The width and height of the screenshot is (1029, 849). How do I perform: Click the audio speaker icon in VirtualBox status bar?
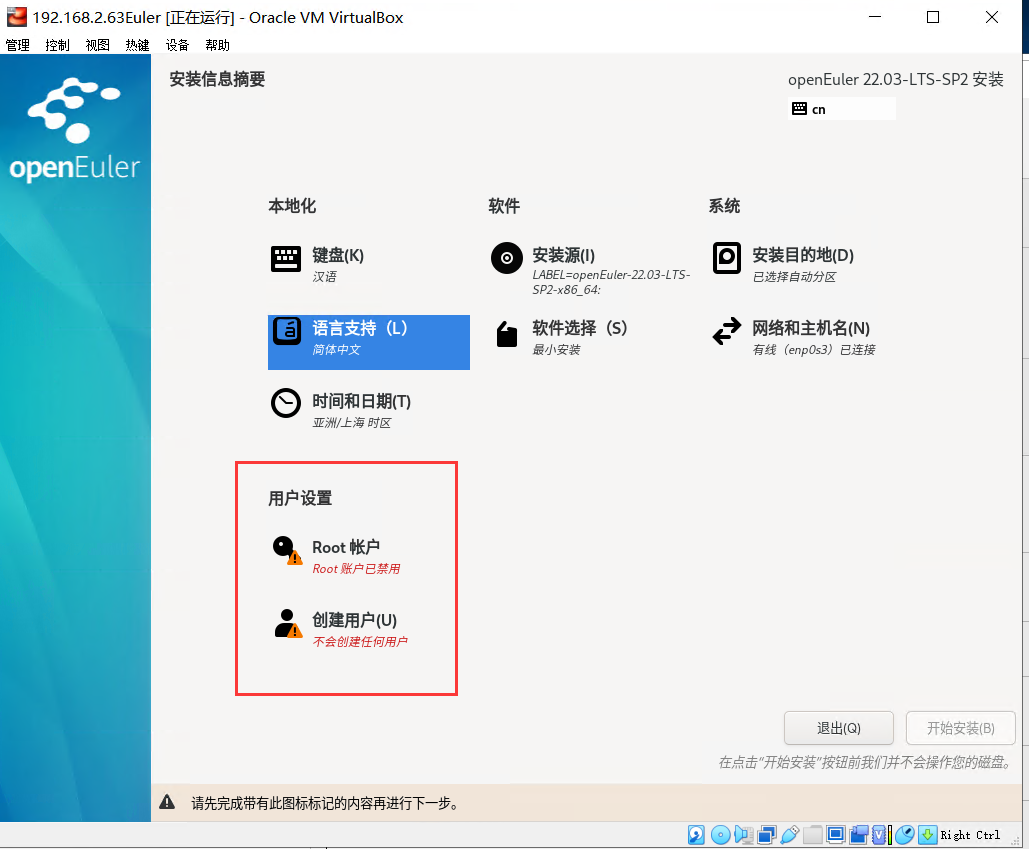(744, 835)
